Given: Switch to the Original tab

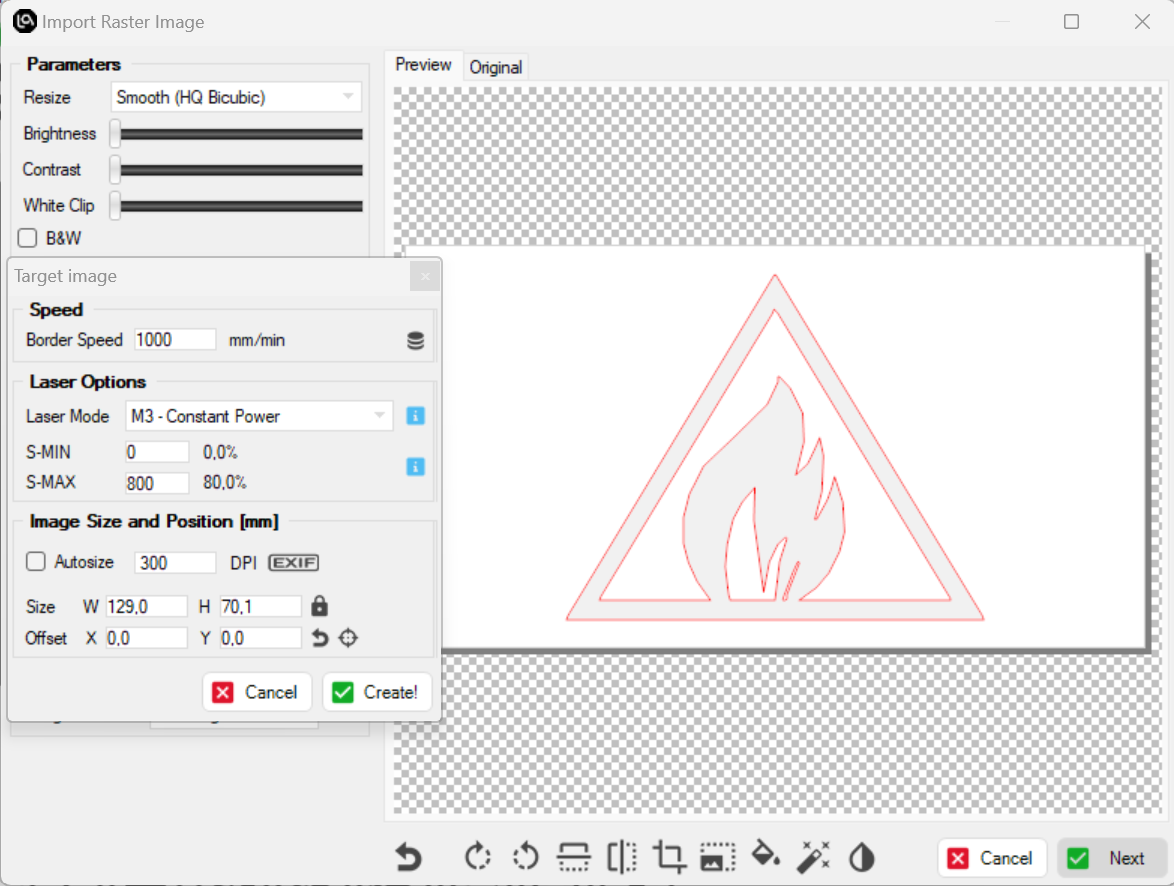Looking at the screenshot, I should click(495, 67).
